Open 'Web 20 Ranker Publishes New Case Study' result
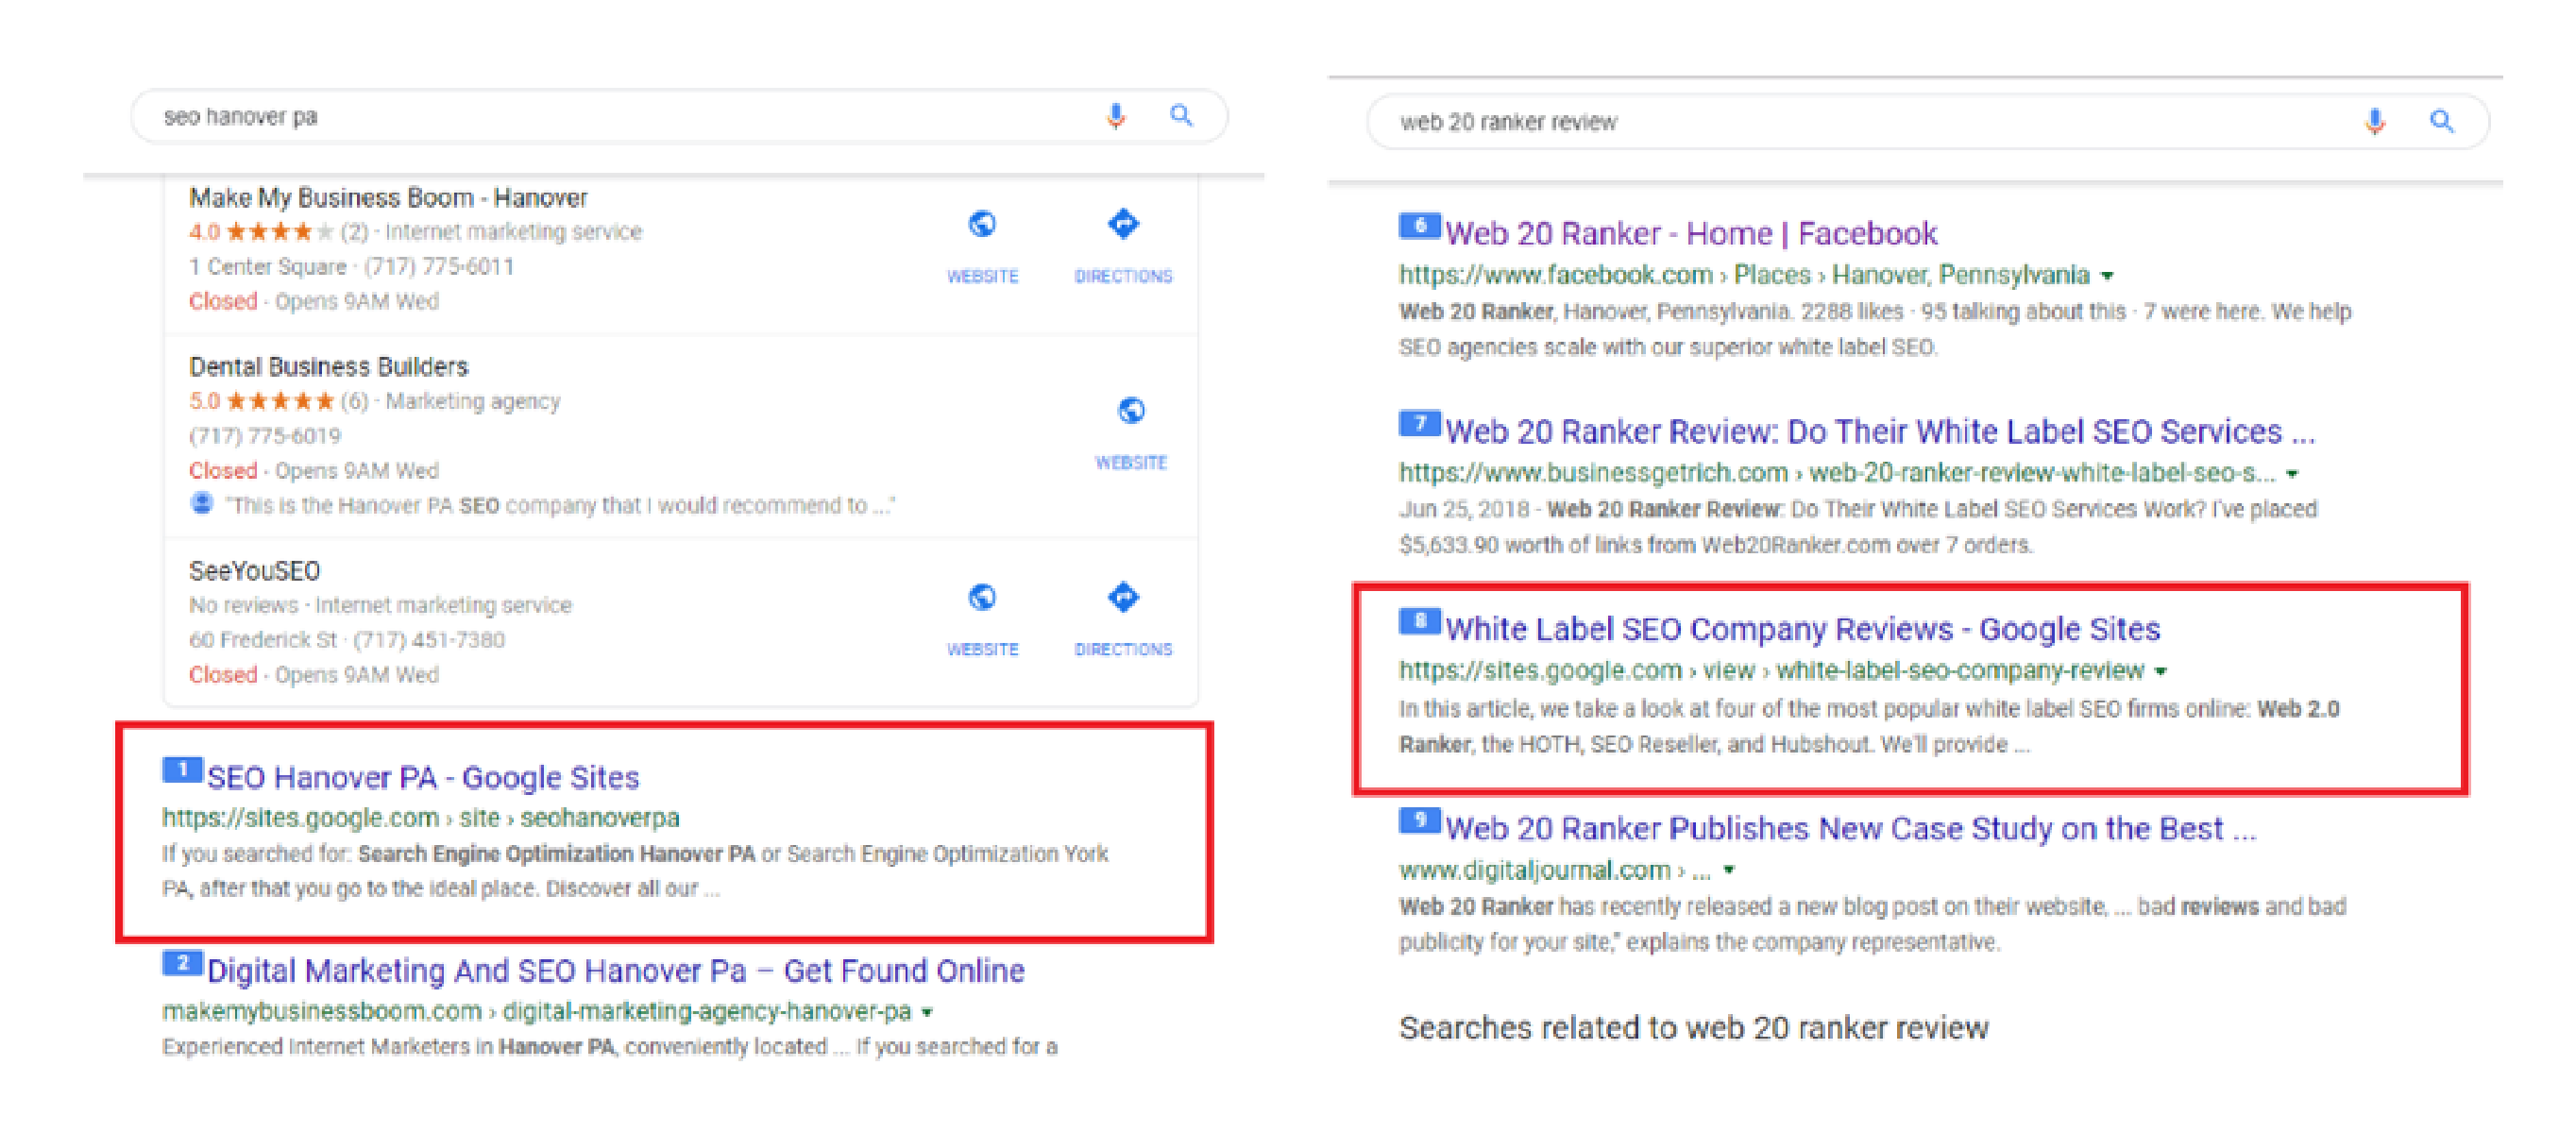2576x1133 pixels. click(x=1850, y=828)
